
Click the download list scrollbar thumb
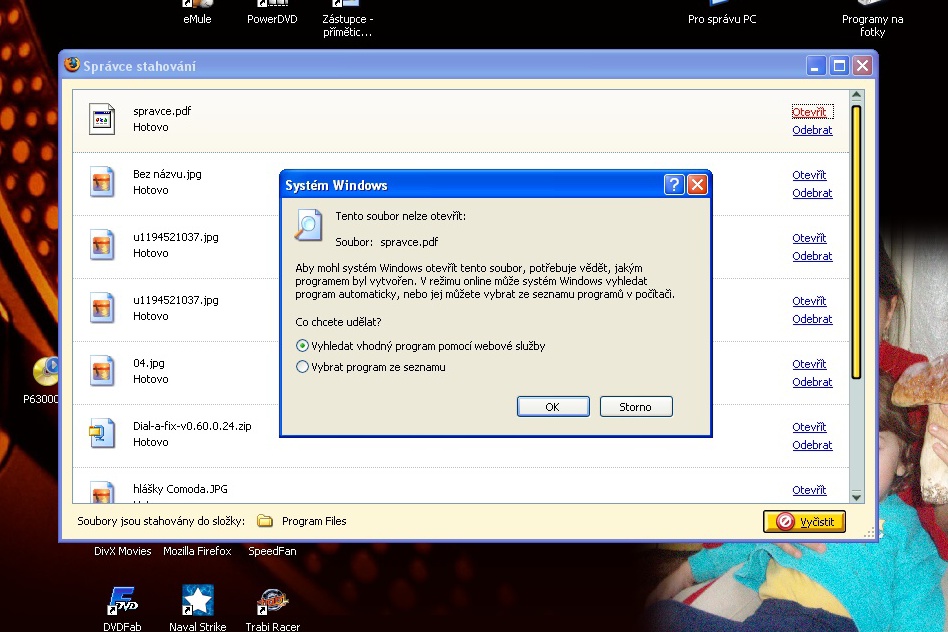click(x=856, y=242)
